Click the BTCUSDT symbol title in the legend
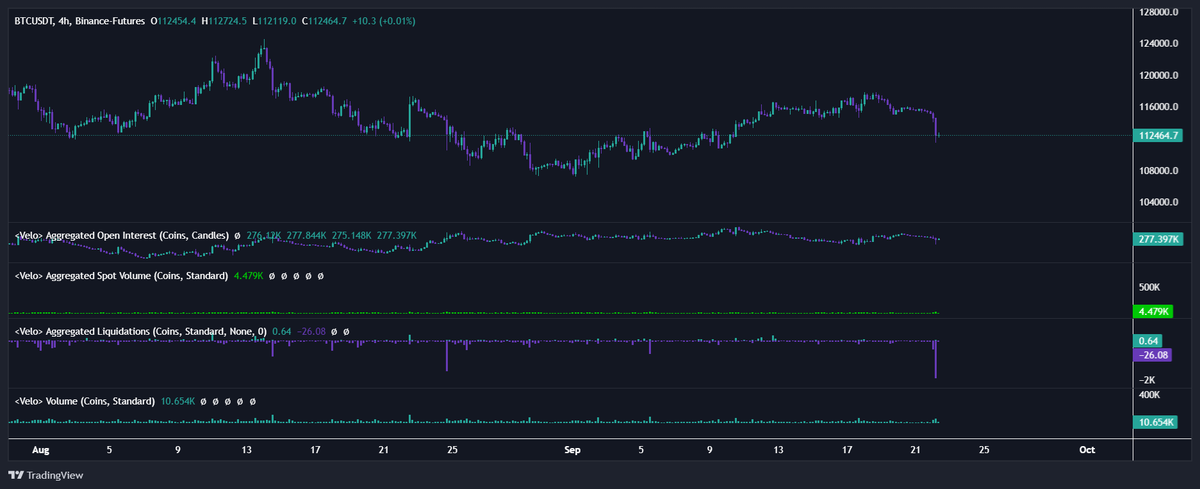1200x489 pixels. tap(78, 21)
